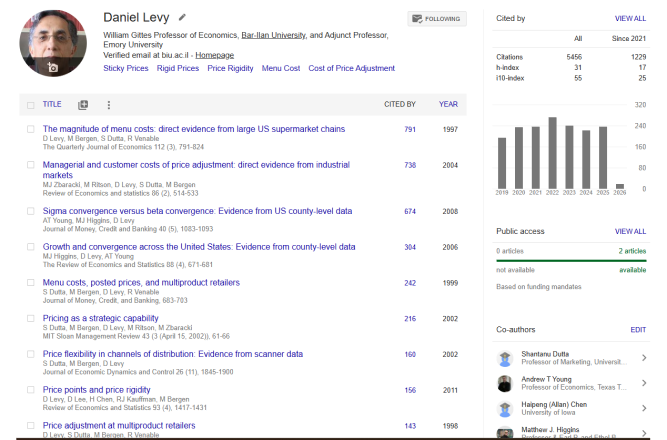667x440 pixels.
Task: Open the Sticky Prices interest tag
Action: (x=126, y=69)
